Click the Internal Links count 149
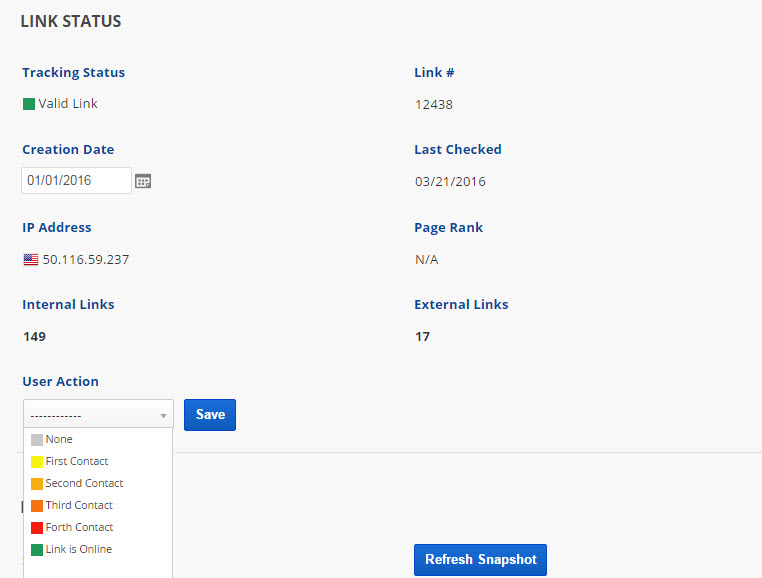The width and height of the screenshot is (762, 578). click(34, 337)
